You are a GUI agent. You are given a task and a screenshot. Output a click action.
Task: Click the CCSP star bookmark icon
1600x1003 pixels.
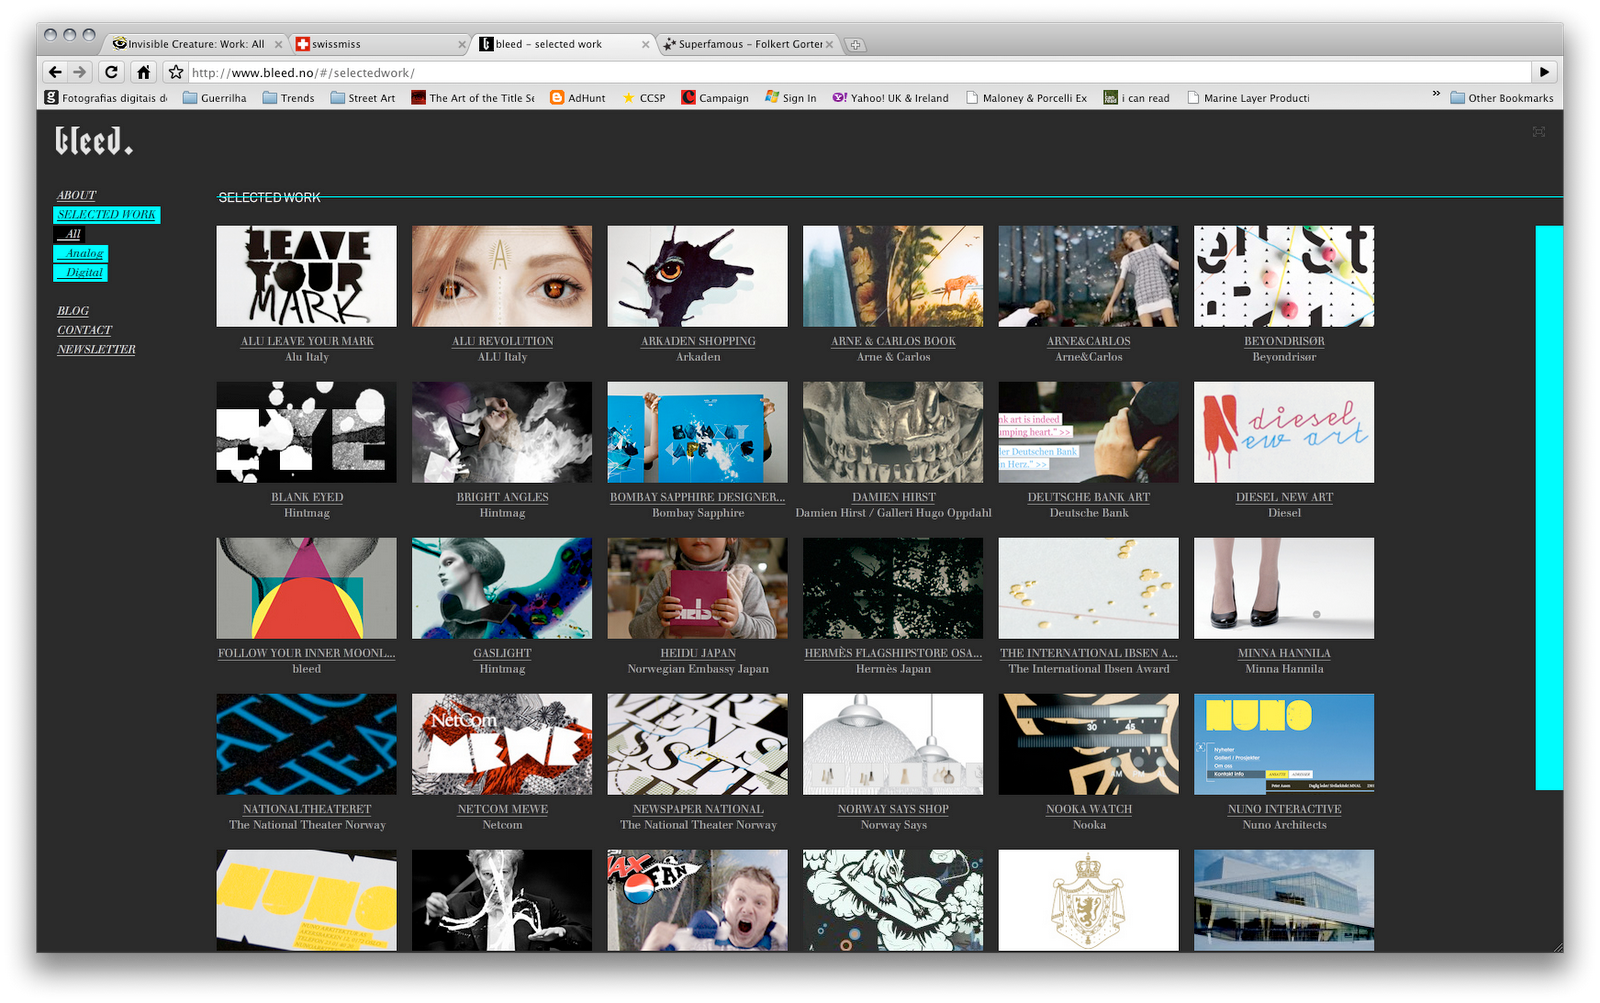pos(628,97)
